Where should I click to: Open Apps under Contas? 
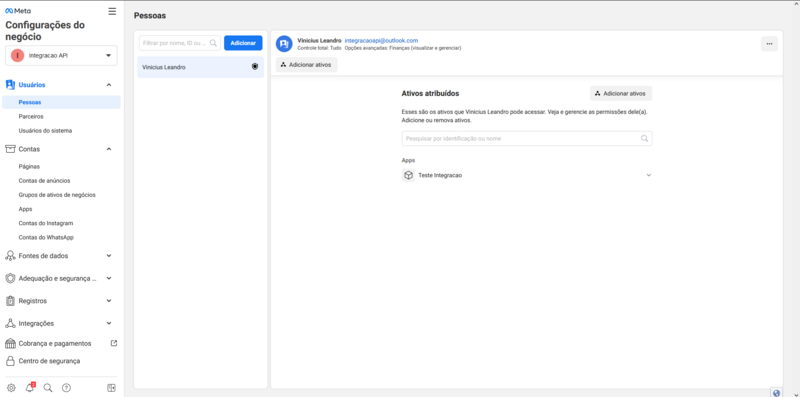coord(26,209)
